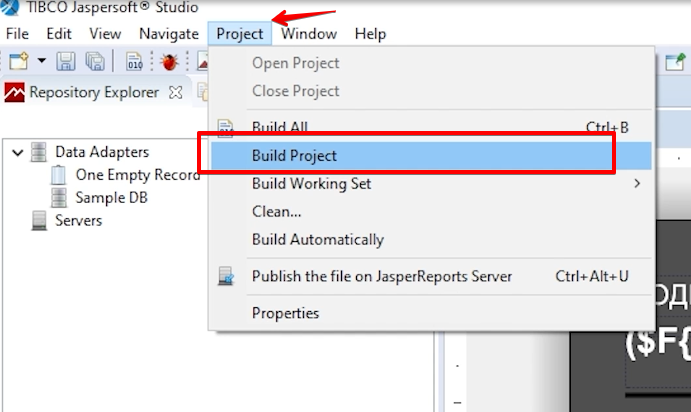Click the Repository Explorer tab icon

click(x=14, y=93)
